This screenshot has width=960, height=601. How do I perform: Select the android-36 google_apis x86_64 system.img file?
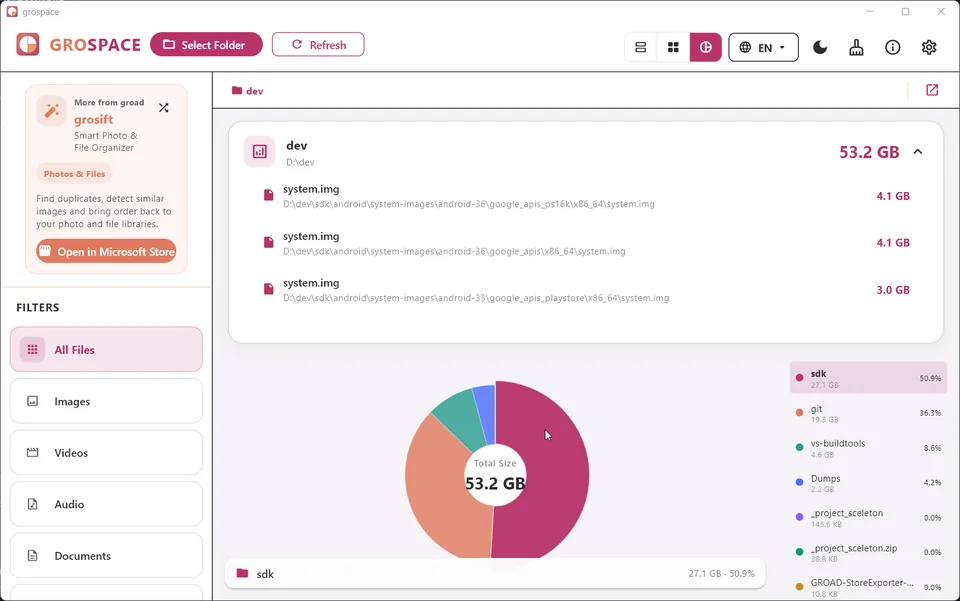[586, 243]
